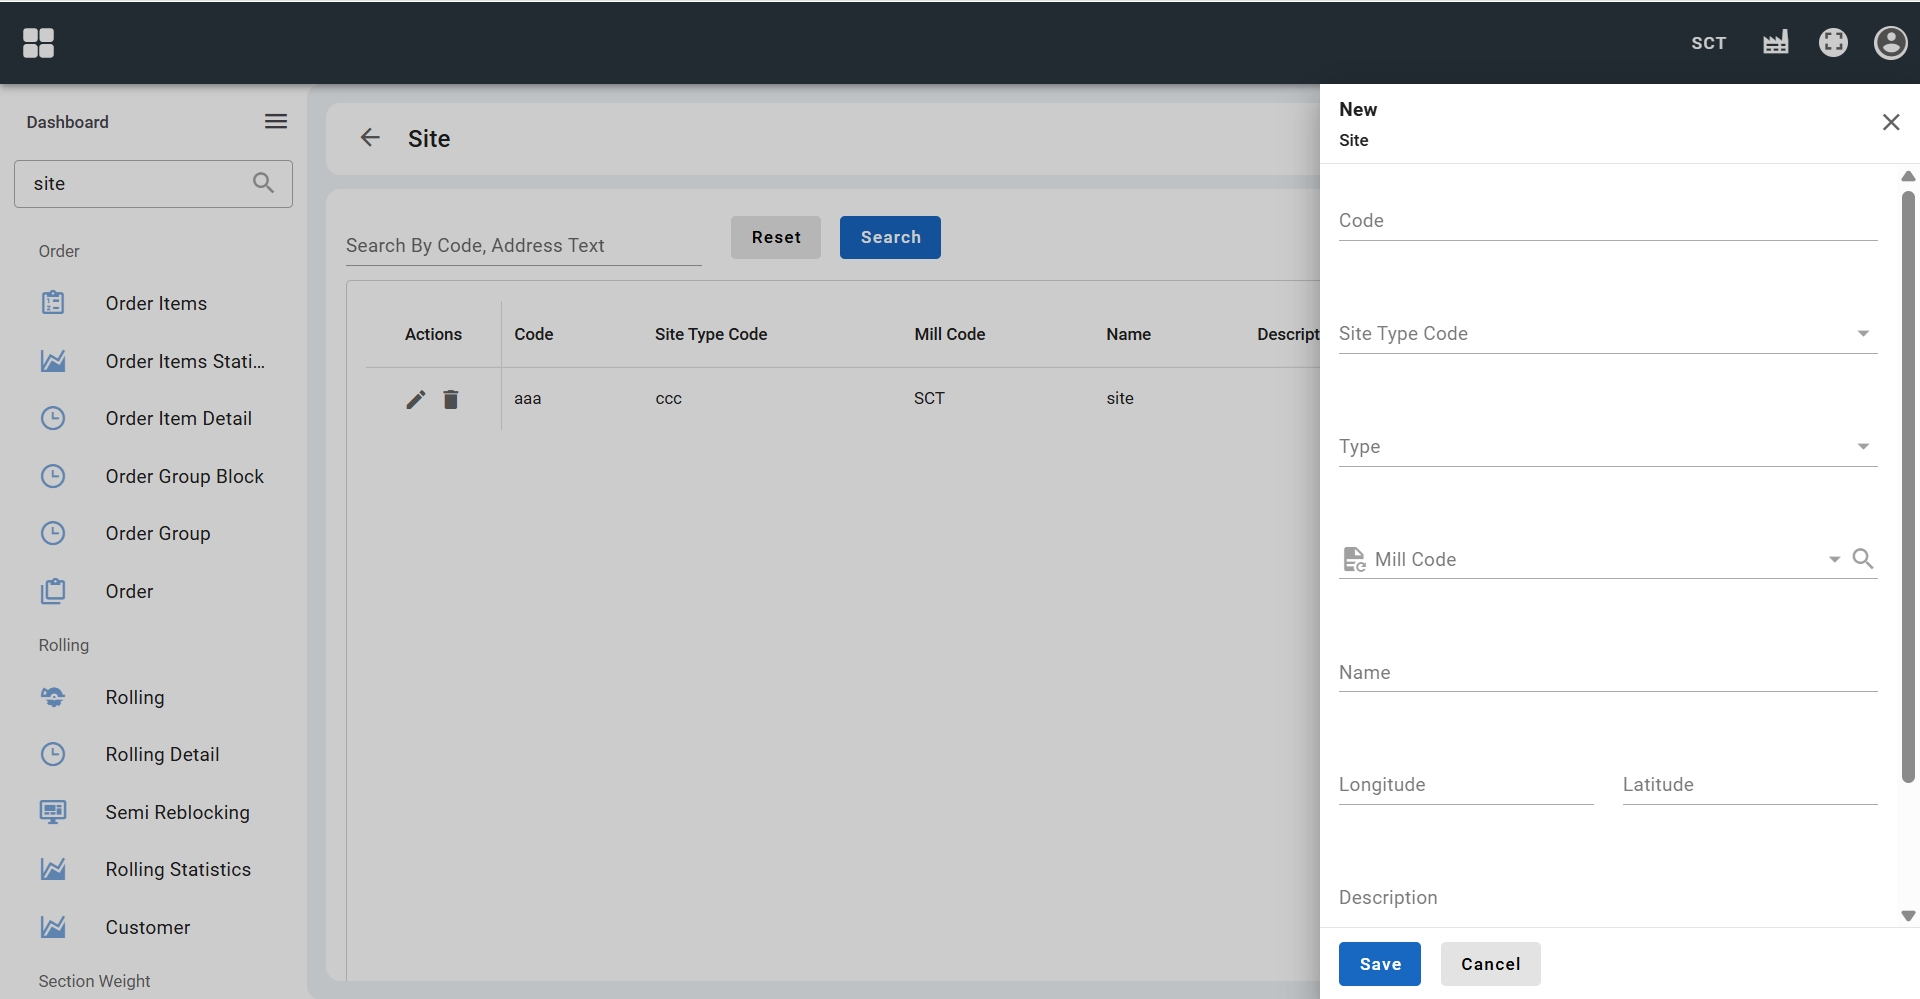Select Rolling Statistics from sidebar menu
The width and height of the screenshot is (1920, 999).
pyautogui.click(x=178, y=870)
